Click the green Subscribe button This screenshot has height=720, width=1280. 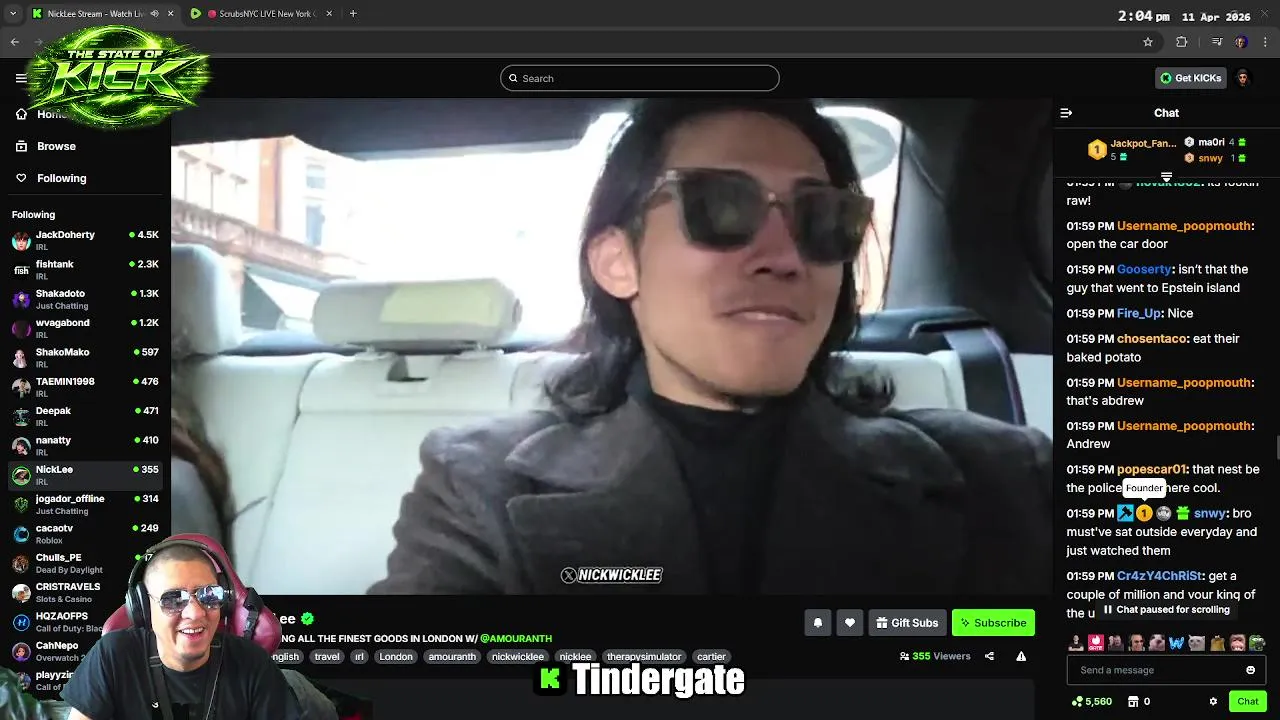[993, 623]
